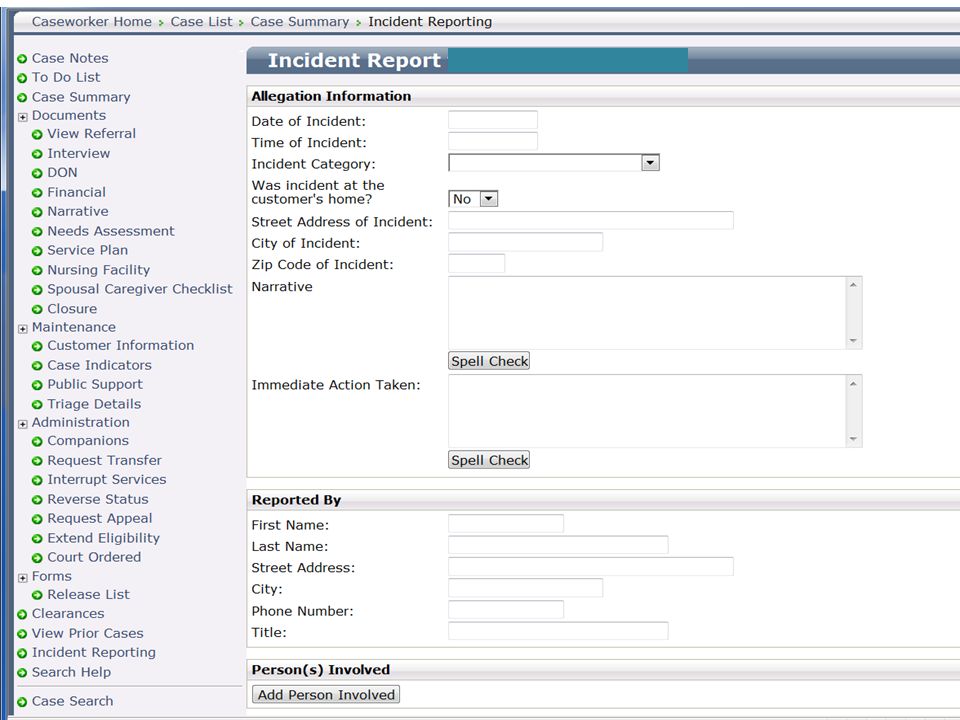Click the Time of Incident field
Image resolution: width=960 pixels, height=720 pixels.
coord(493,141)
